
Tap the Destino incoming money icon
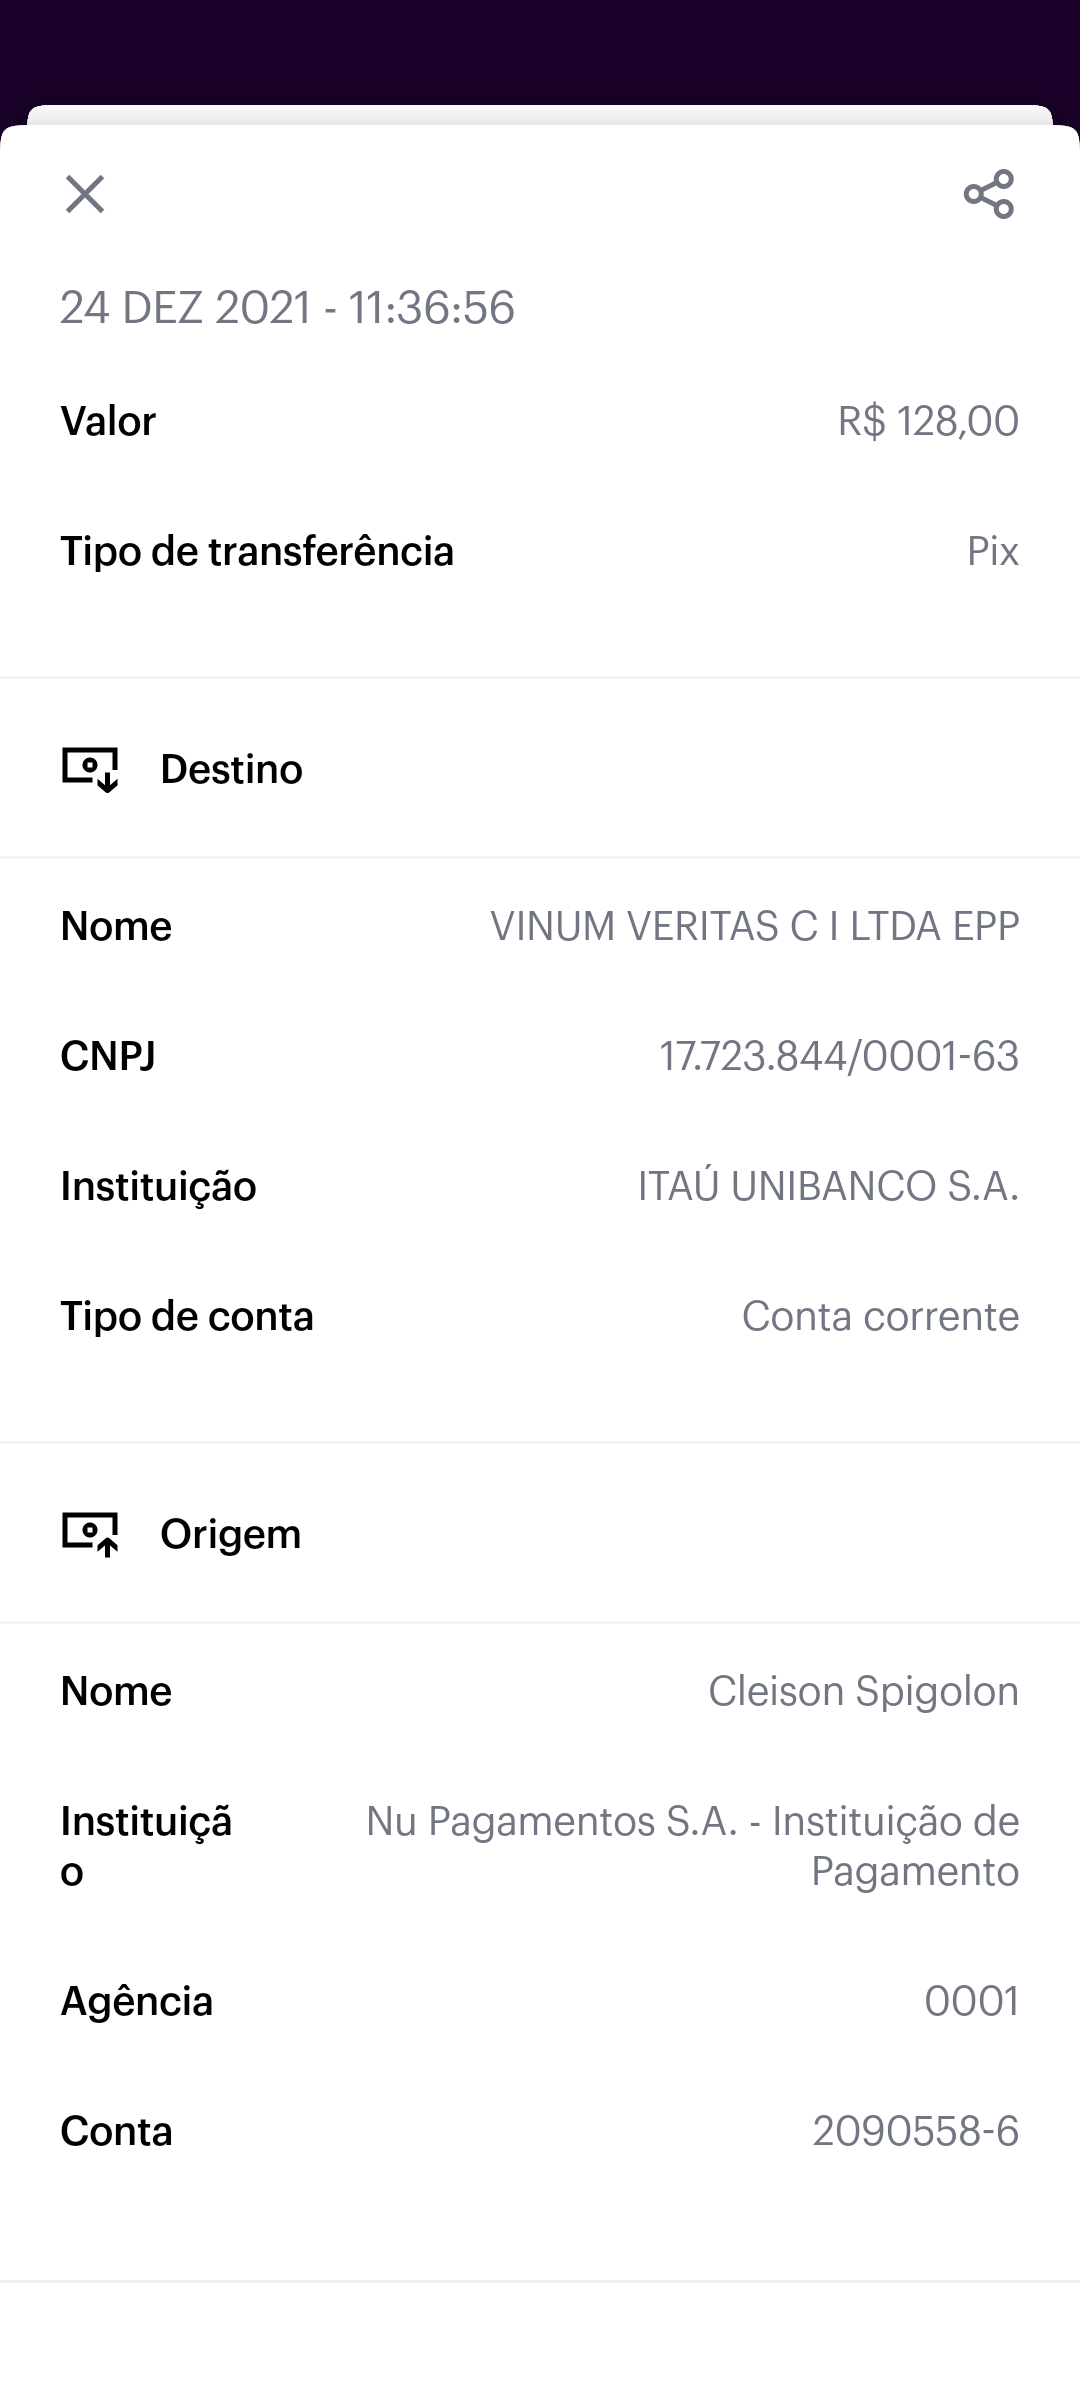click(90, 769)
